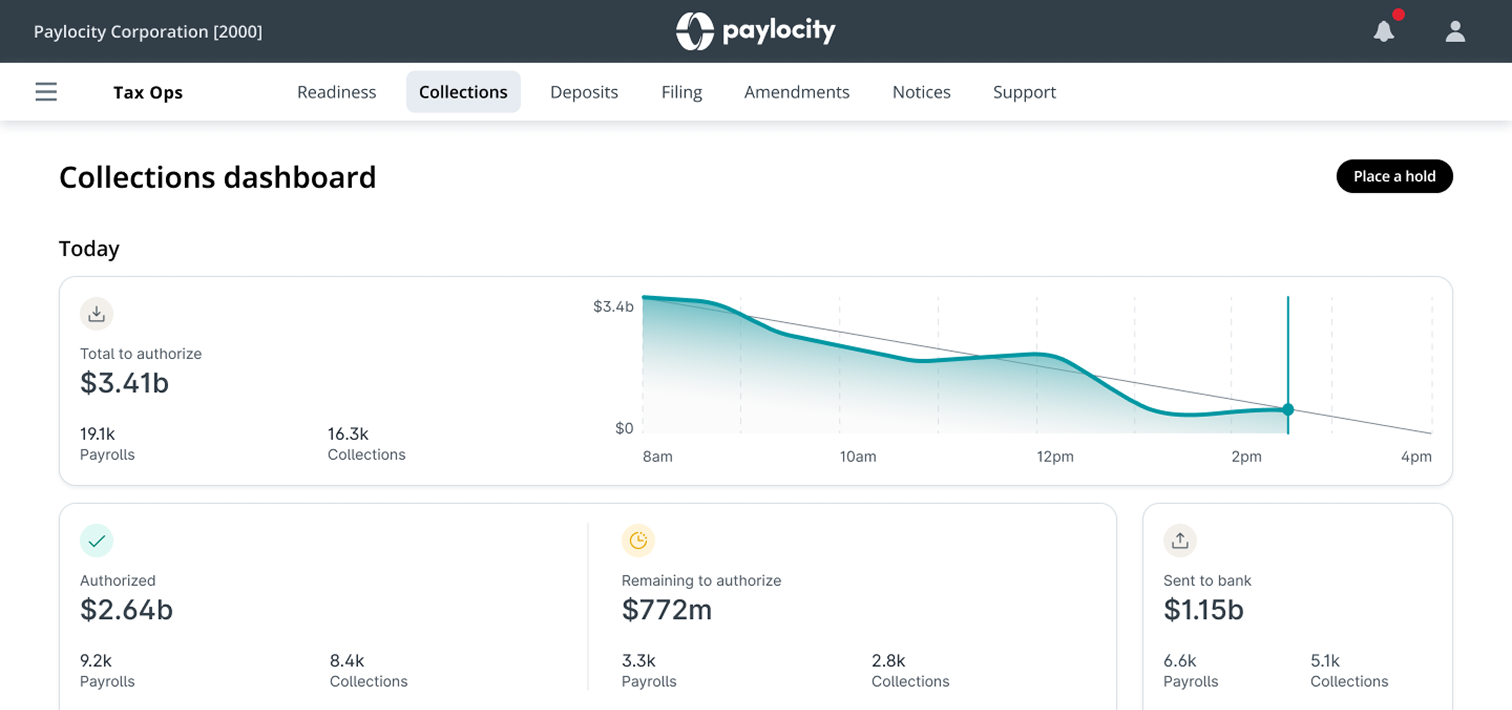This screenshot has width=1512, height=710.
Task: Click the $772m remaining to authorize amount
Action: tap(666, 610)
